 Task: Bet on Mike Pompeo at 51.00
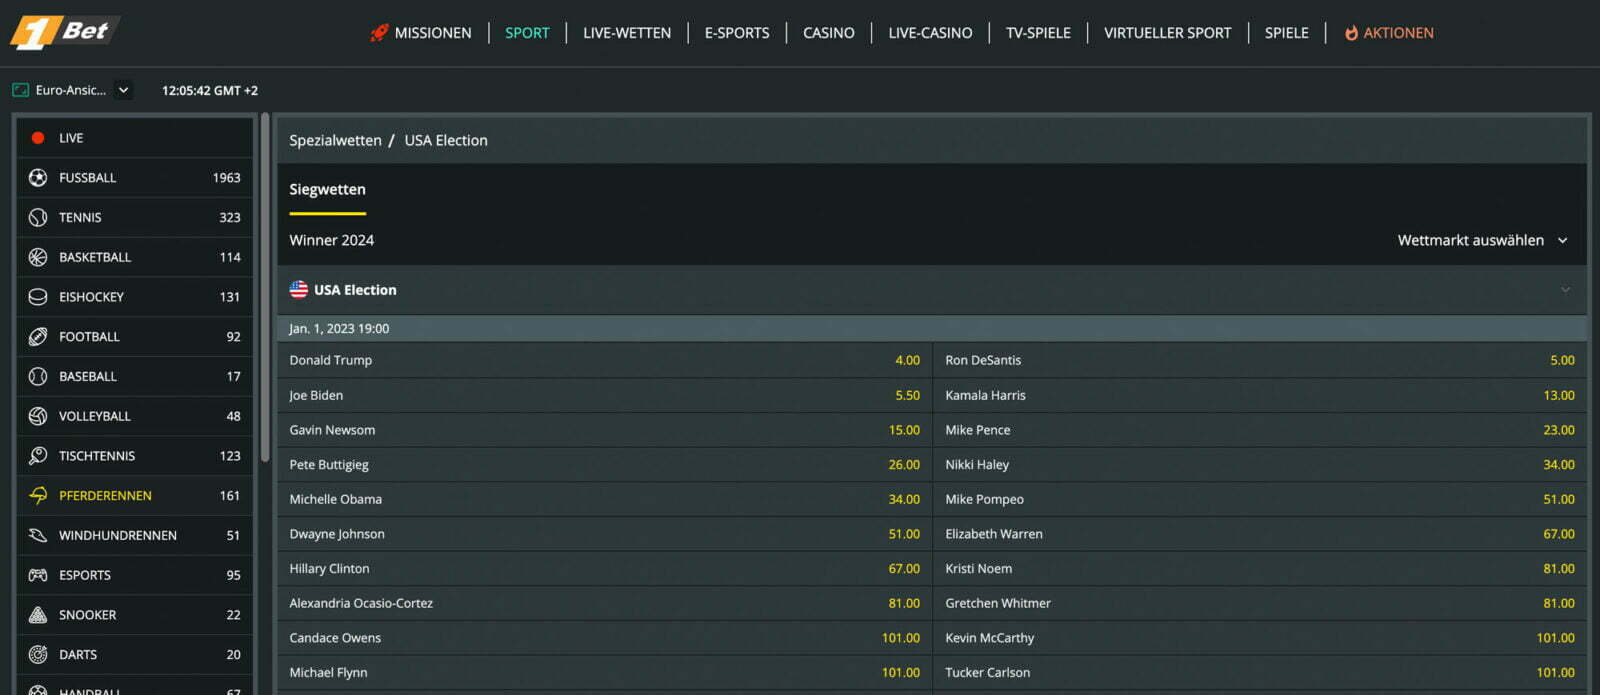1260,499
